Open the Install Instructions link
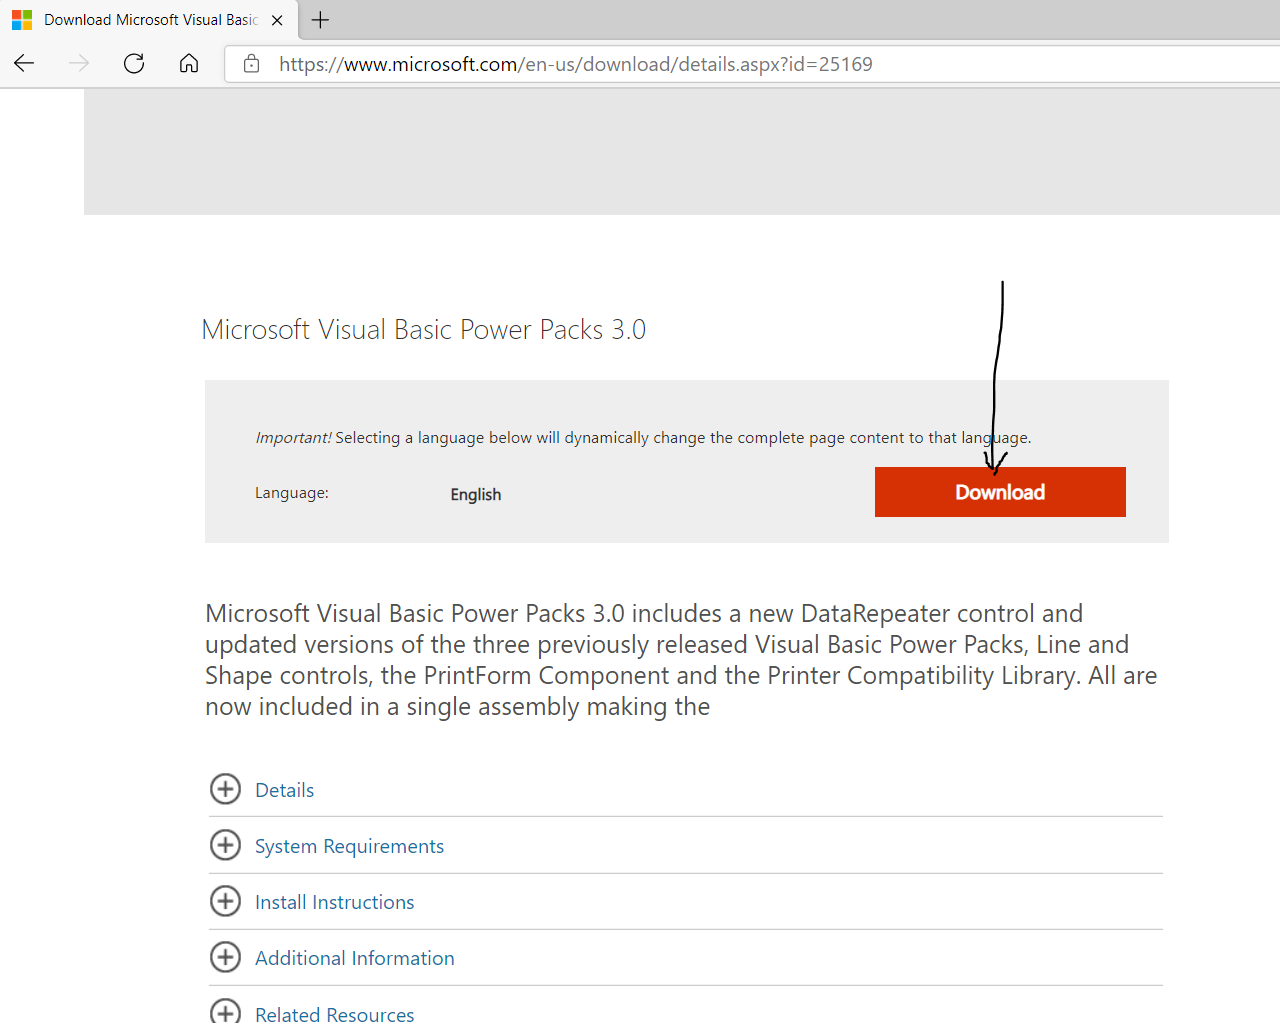This screenshot has width=1280, height=1023. click(334, 902)
